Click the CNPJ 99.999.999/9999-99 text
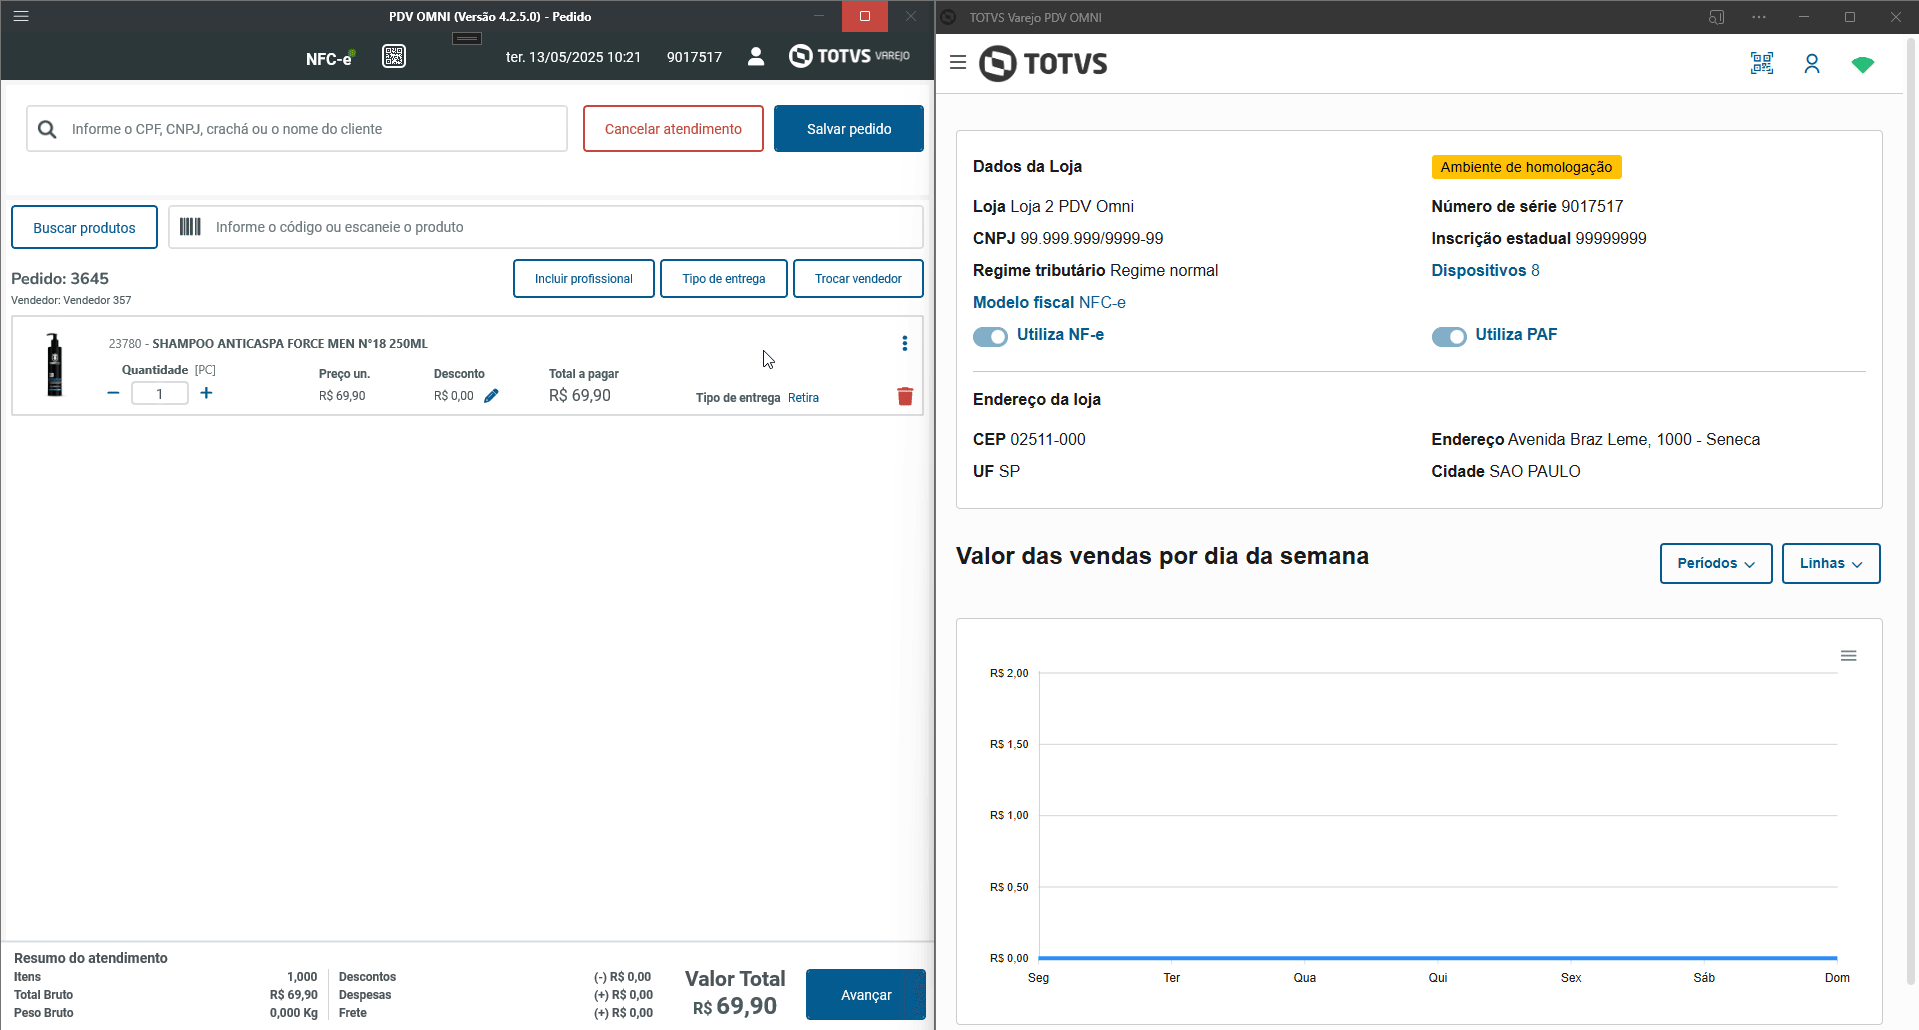This screenshot has width=1919, height=1030. (x=1068, y=238)
